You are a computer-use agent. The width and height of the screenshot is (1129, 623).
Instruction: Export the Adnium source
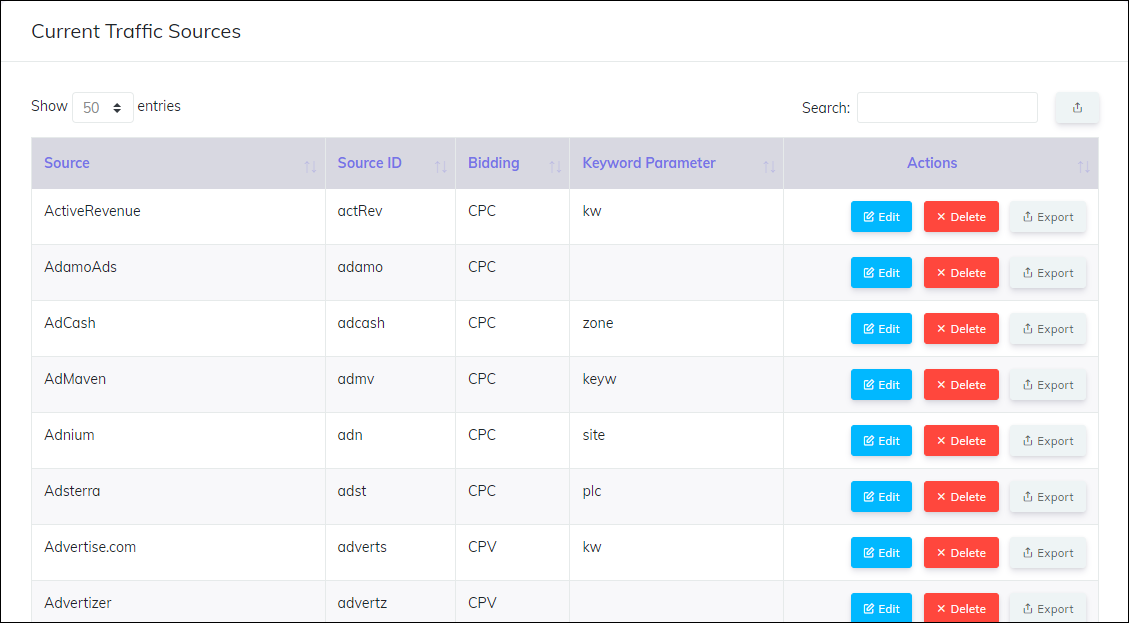click(x=1048, y=441)
